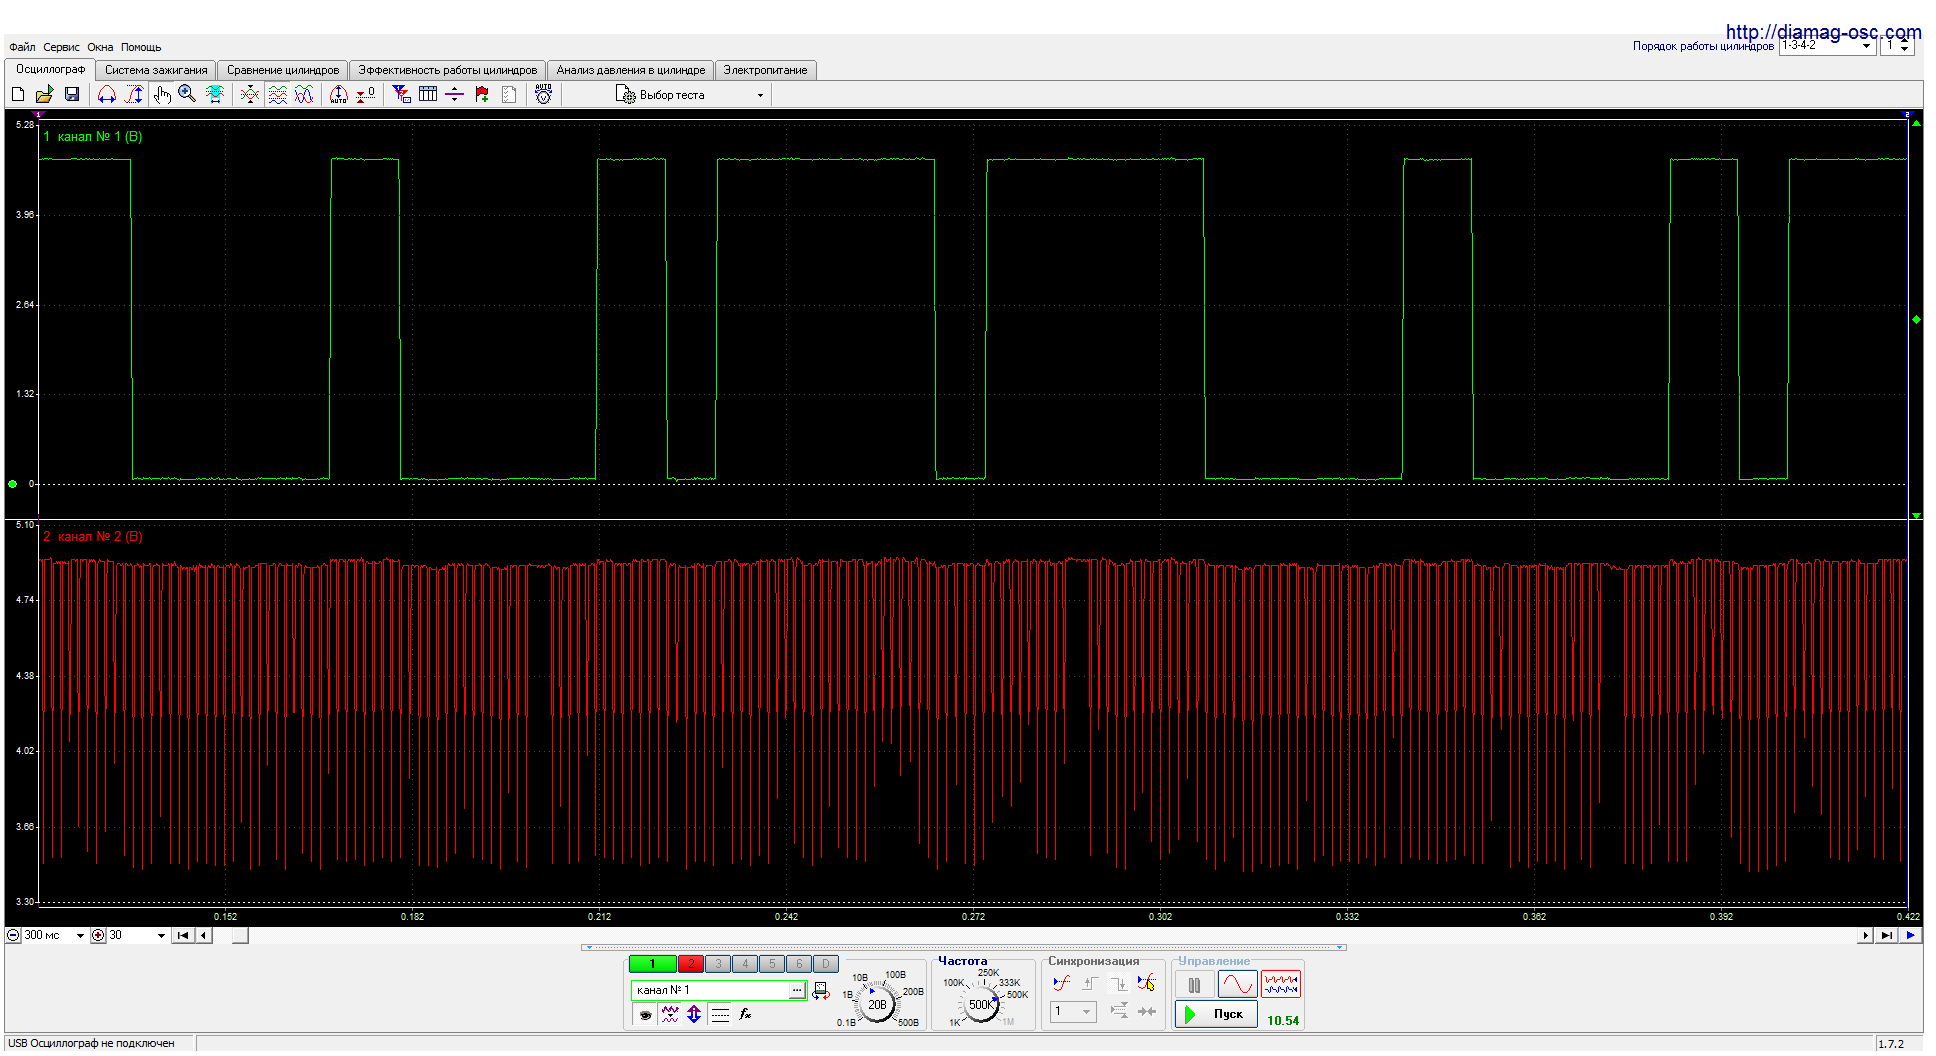Jump to the beginning of the recording
The width and height of the screenshot is (1936, 1056).
point(183,936)
